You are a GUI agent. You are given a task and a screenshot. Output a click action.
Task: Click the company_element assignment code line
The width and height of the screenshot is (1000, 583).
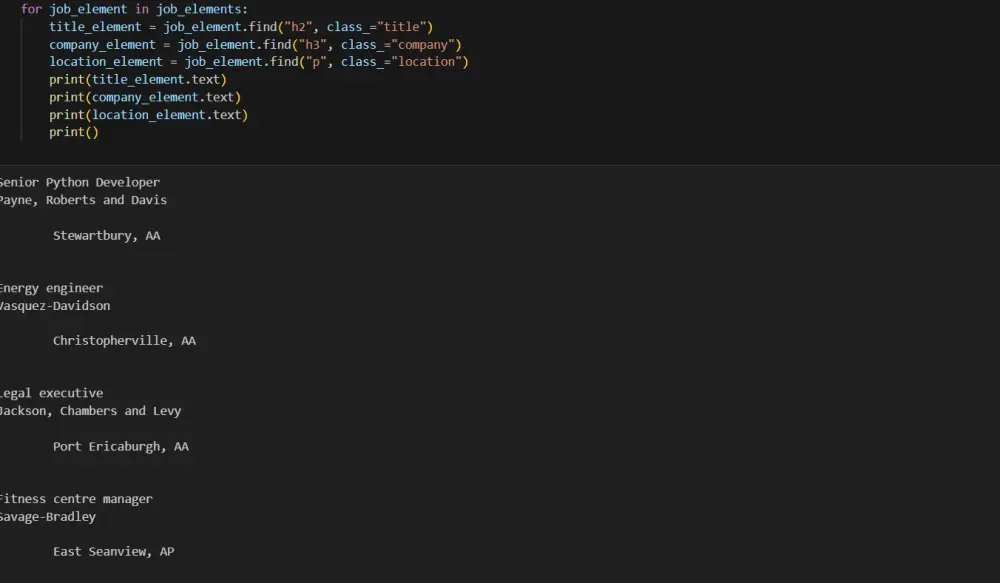255,45
